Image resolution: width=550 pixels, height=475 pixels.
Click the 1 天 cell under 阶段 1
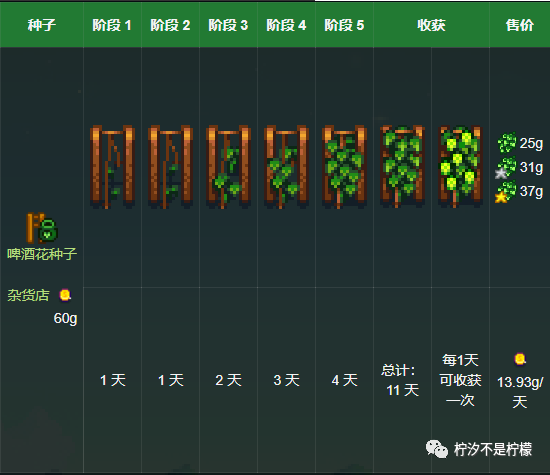click(113, 380)
